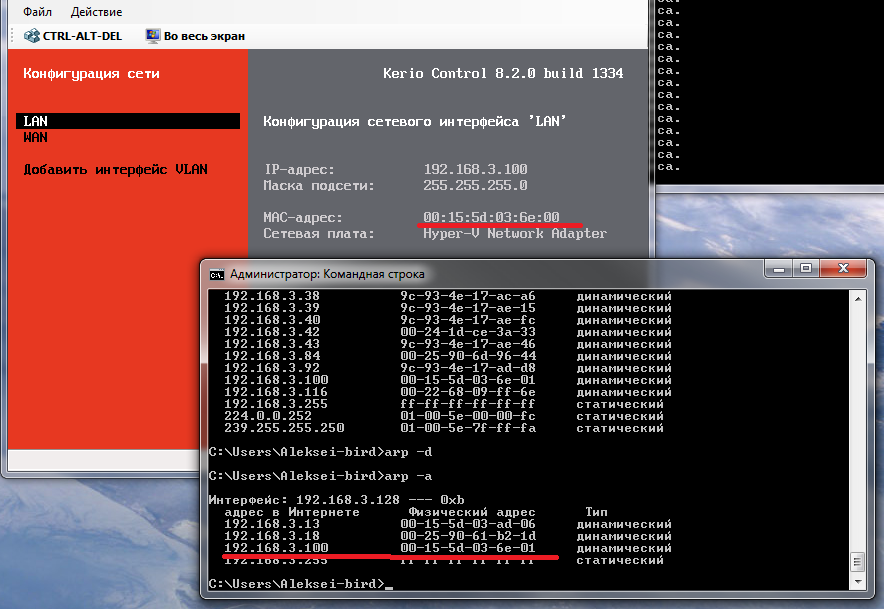884x609 pixels.
Task: Click ARP entry 239.255.255.250
Action: pos(284,428)
